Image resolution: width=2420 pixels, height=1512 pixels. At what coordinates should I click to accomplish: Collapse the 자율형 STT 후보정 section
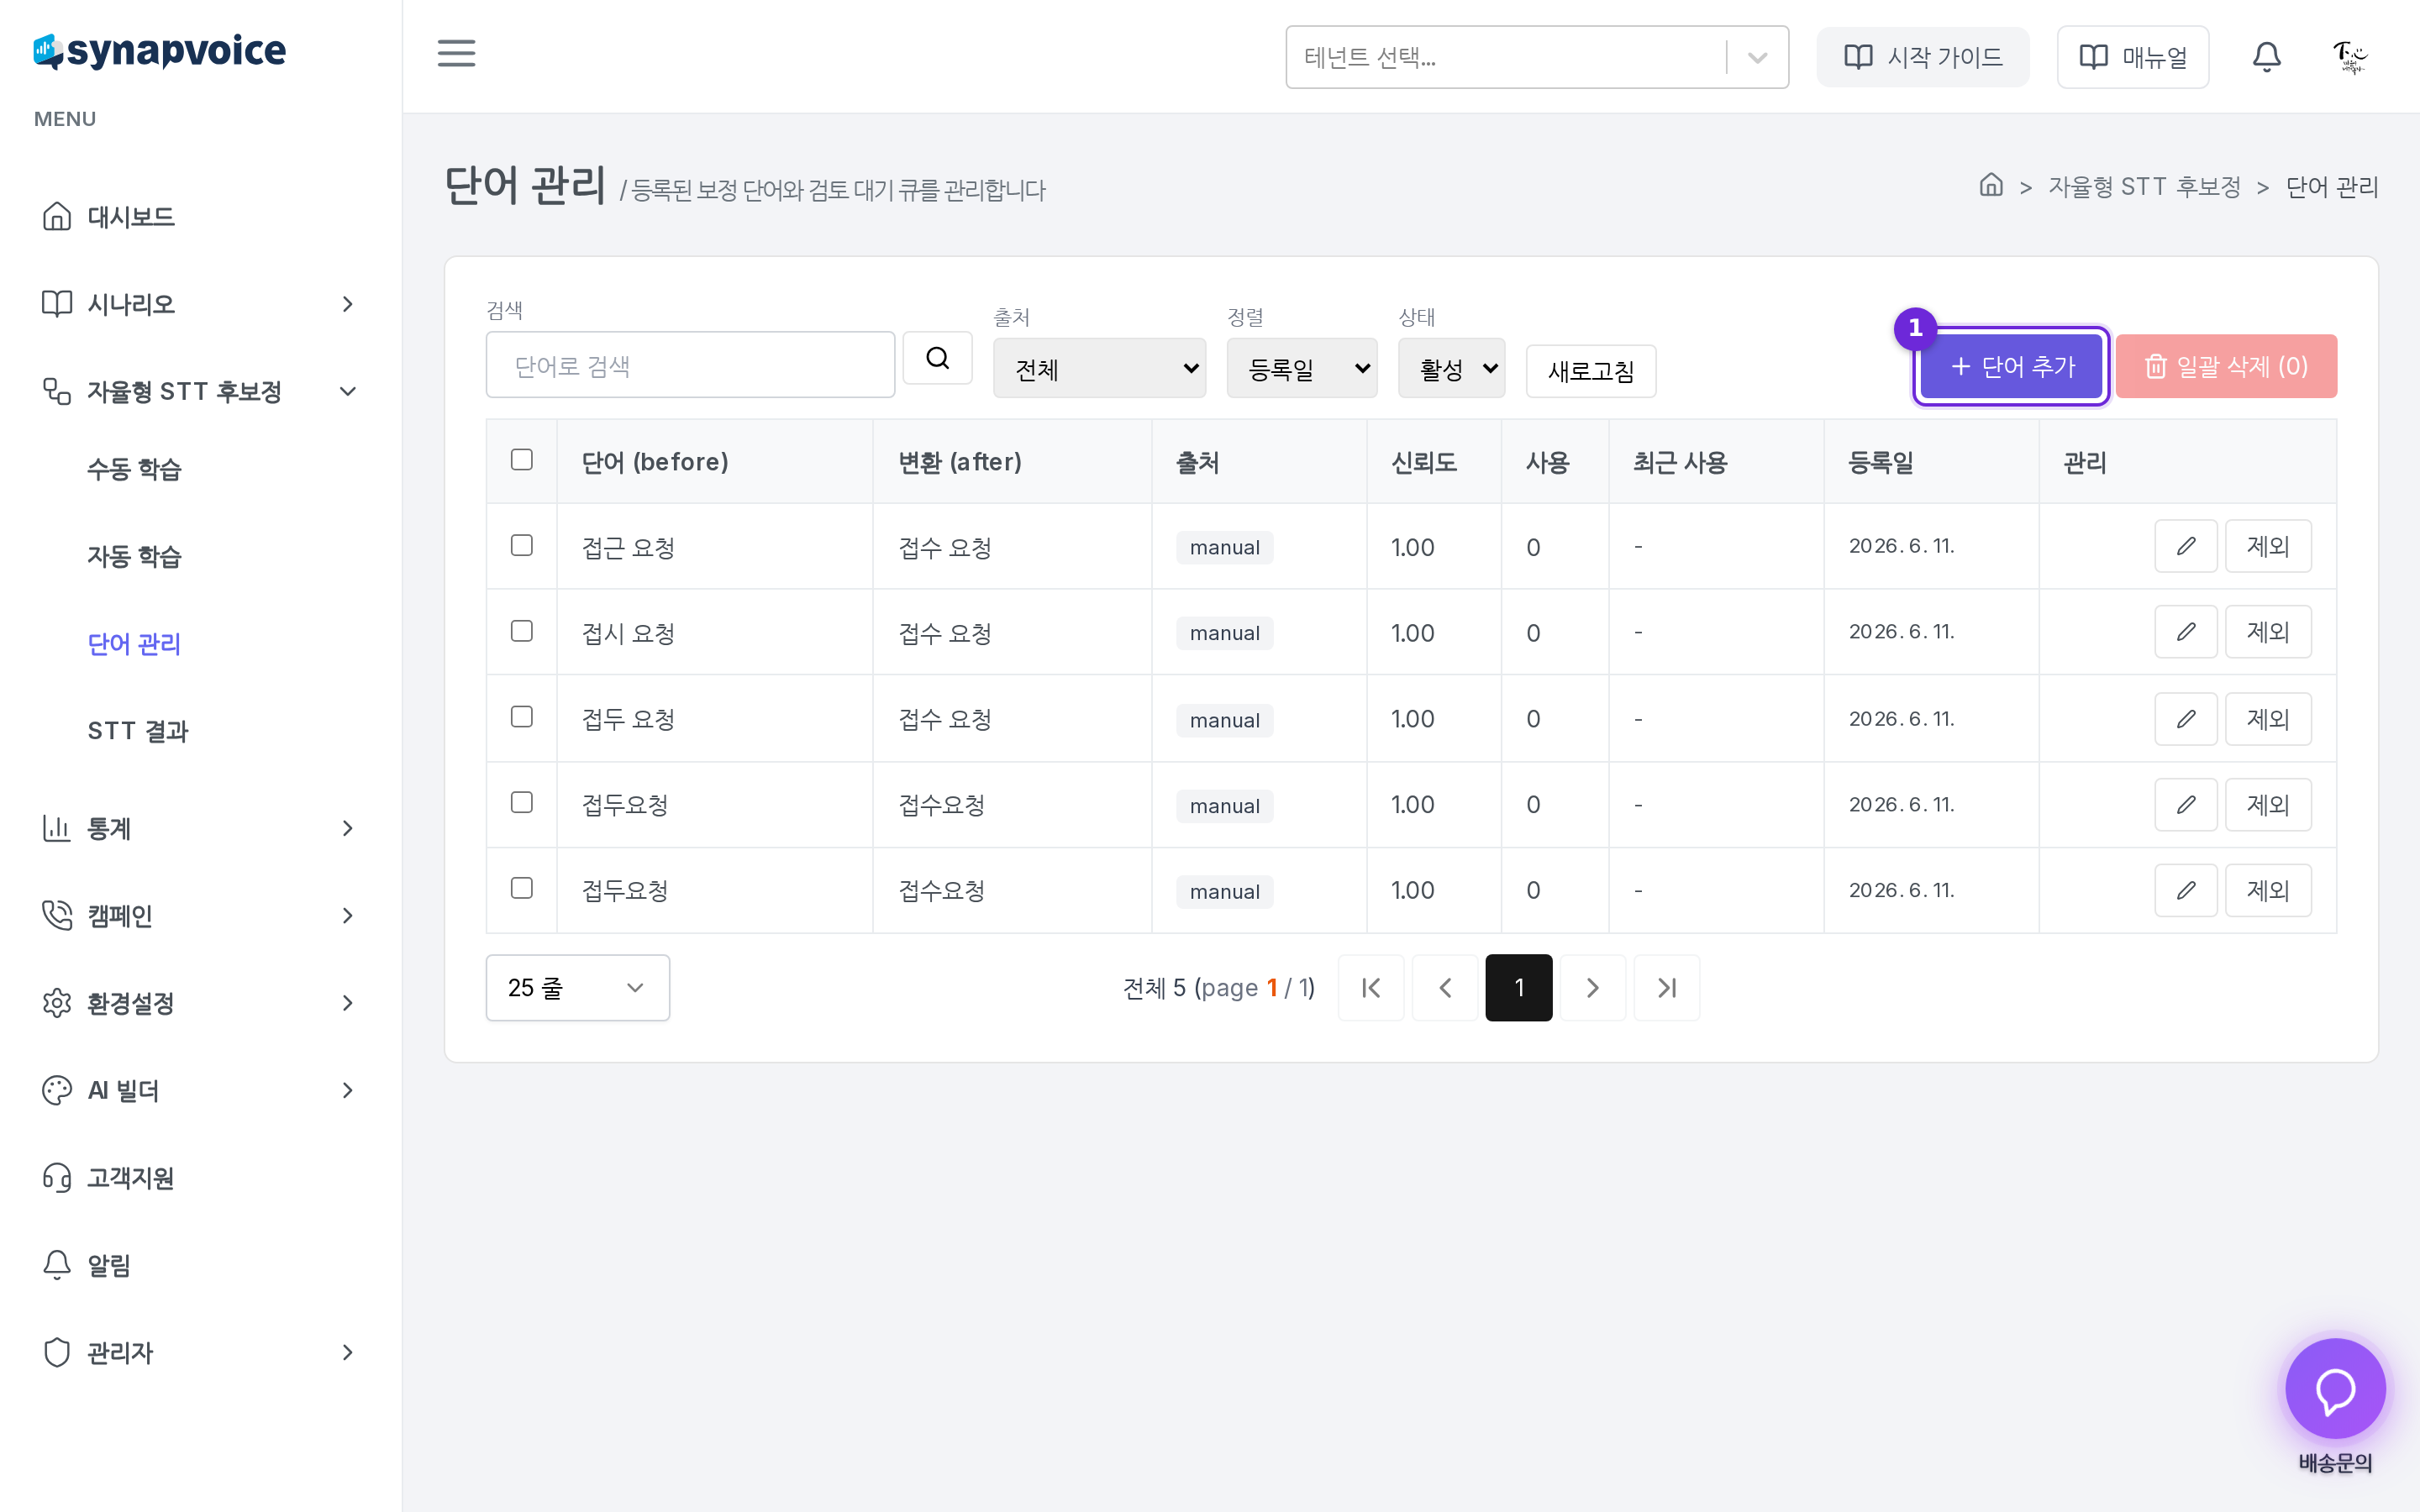pyautogui.click(x=200, y=391)
